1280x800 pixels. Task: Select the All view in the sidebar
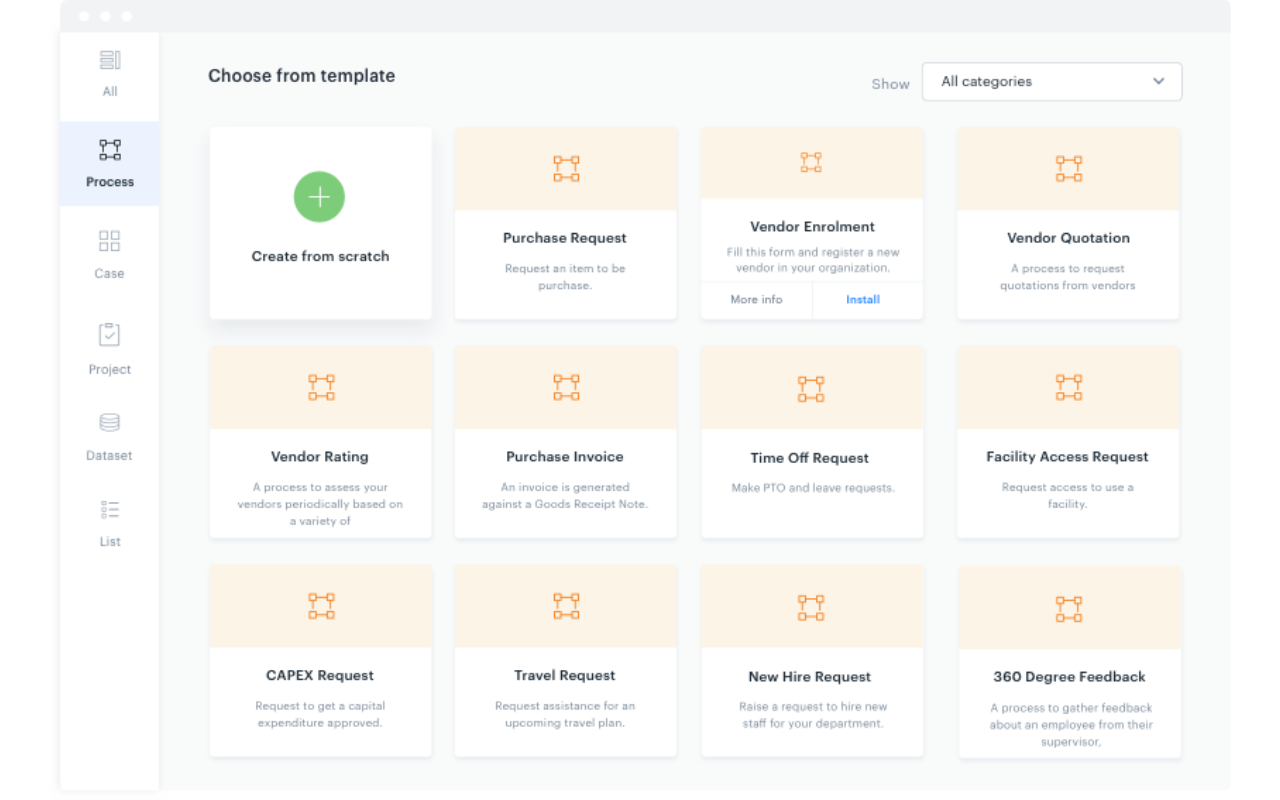pyautogui.click(x=109, y=75)
